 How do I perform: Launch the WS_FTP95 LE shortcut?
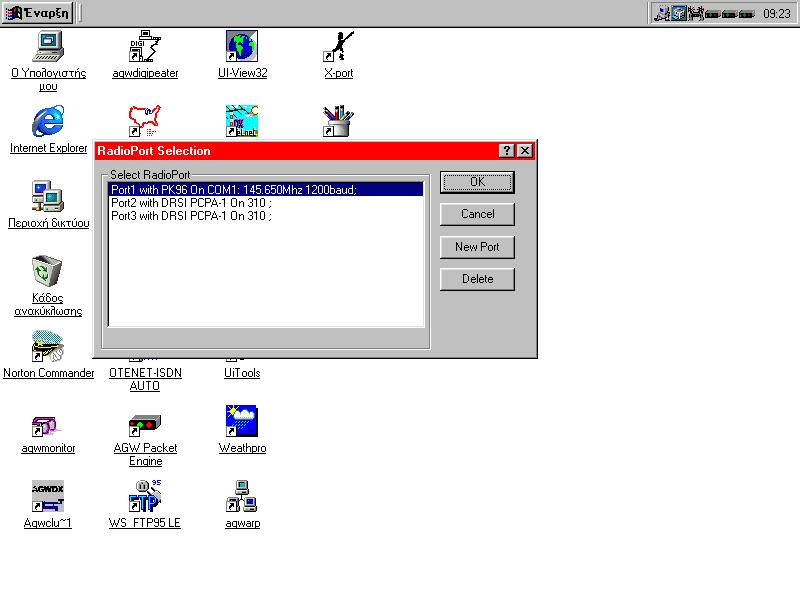(x=145, y=496)
